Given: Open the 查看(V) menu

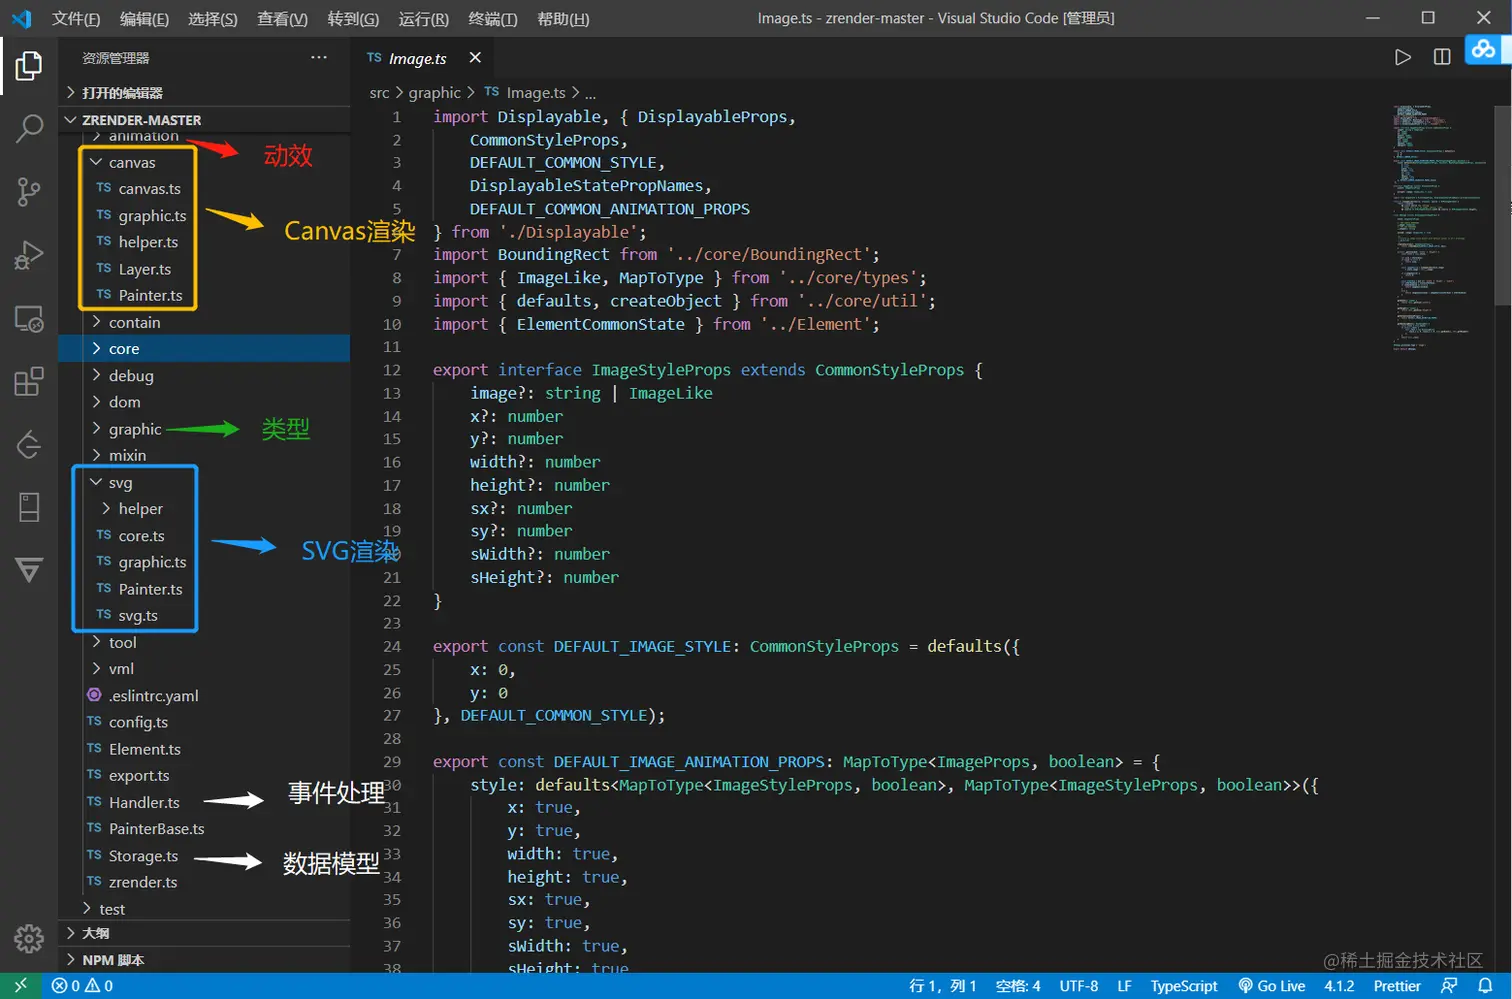Looking at the screenshot, I should (282, 18).
